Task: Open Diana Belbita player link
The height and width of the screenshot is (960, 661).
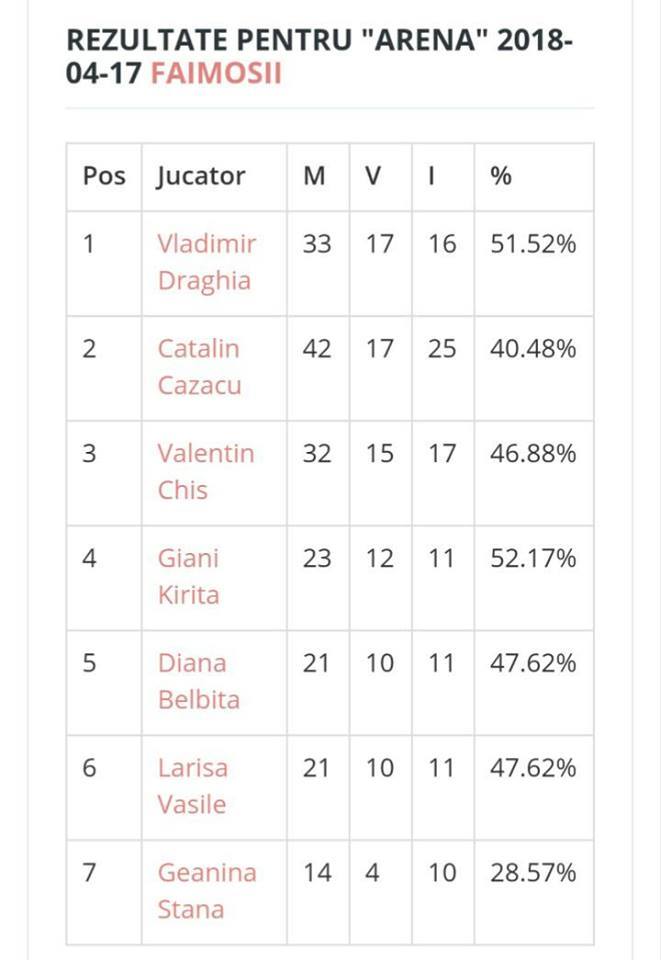Action: pos(198,681)
